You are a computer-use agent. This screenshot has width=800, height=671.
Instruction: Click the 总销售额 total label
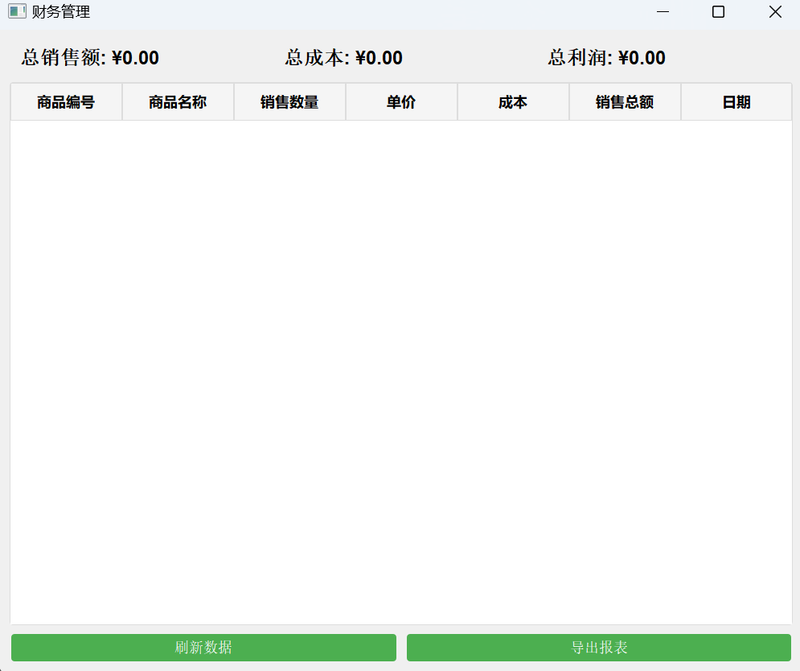(x=90, y=58)
